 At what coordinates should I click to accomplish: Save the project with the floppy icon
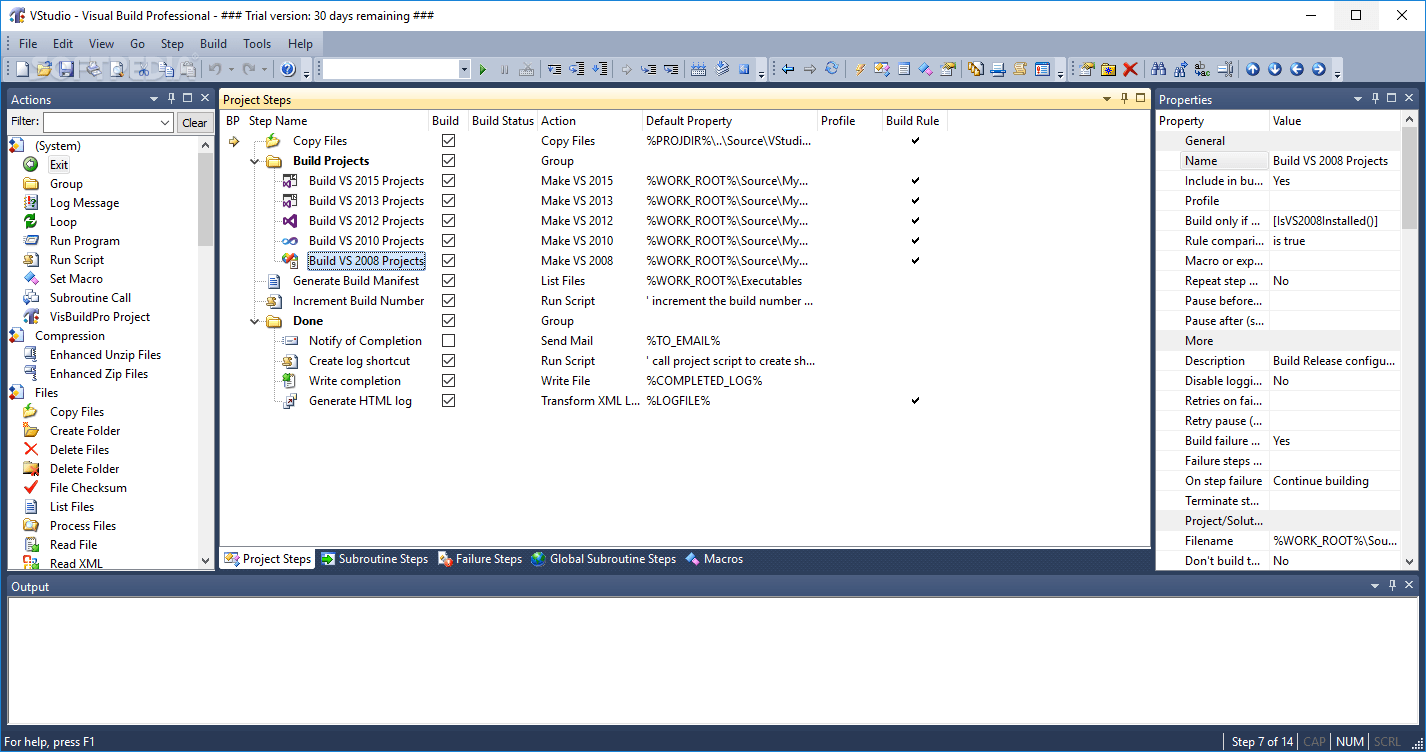[x=66, y=69]
